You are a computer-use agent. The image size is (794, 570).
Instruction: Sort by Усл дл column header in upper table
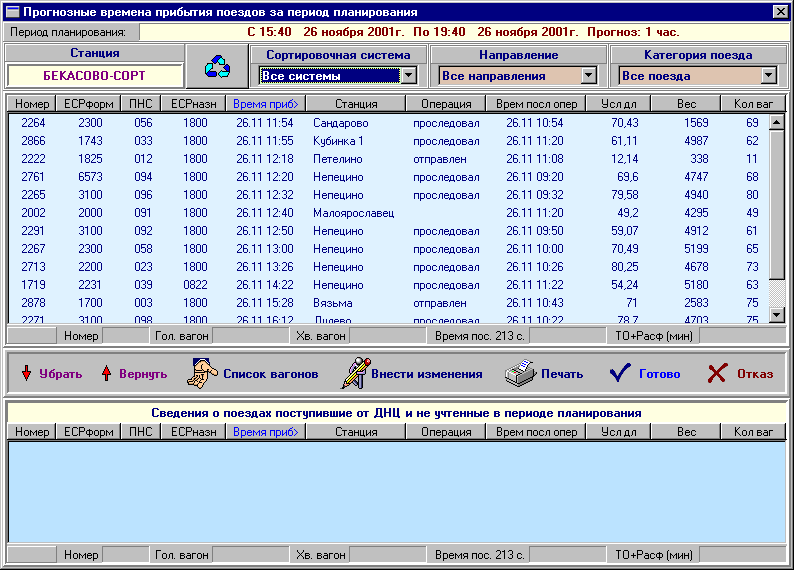point(618,104)
